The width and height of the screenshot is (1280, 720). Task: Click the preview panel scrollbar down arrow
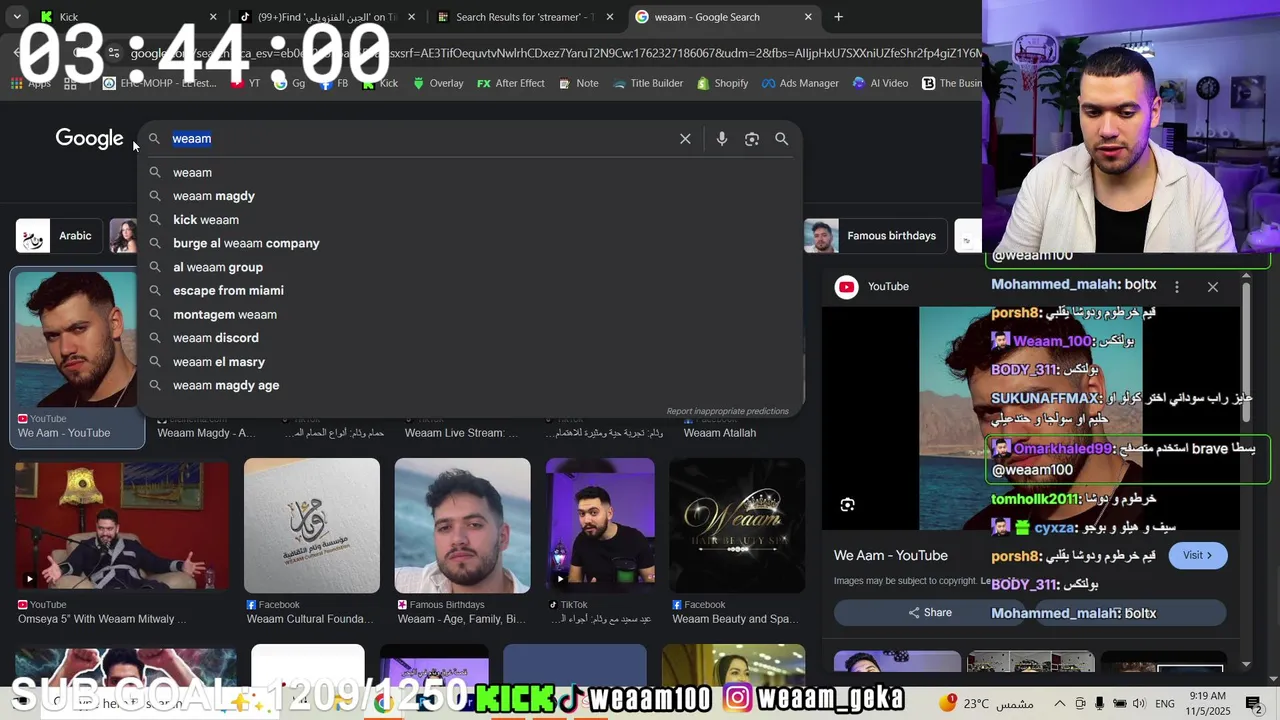click(1246, 664)
